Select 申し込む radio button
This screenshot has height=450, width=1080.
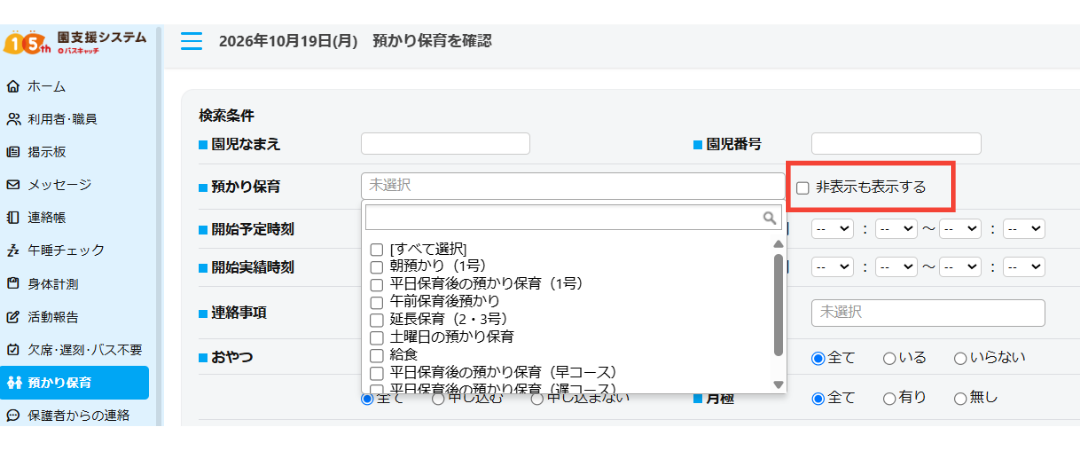coord(438,399)
